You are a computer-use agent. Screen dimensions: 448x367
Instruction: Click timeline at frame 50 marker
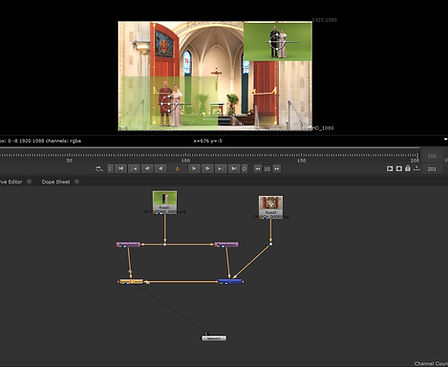(x=69, y=160)
